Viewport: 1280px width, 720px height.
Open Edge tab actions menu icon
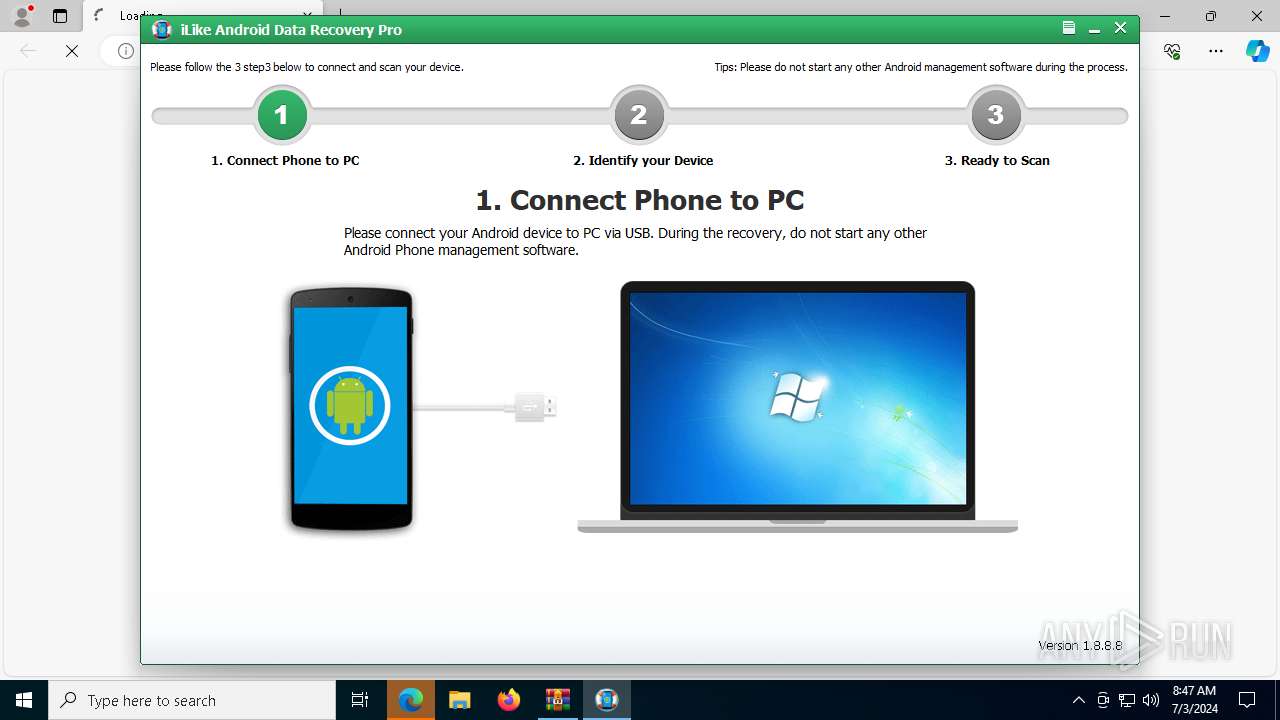[60, 16]
